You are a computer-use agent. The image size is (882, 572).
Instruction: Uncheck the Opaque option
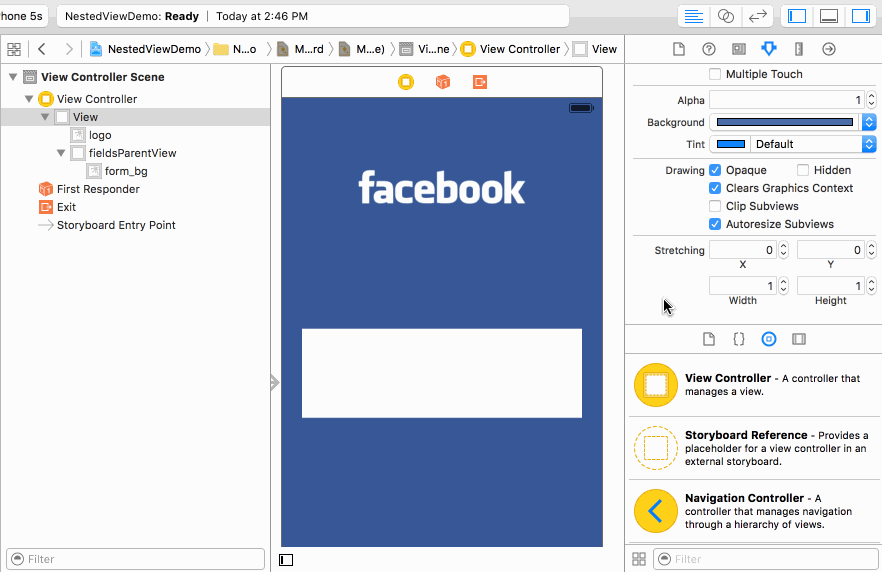pos(715,170)
